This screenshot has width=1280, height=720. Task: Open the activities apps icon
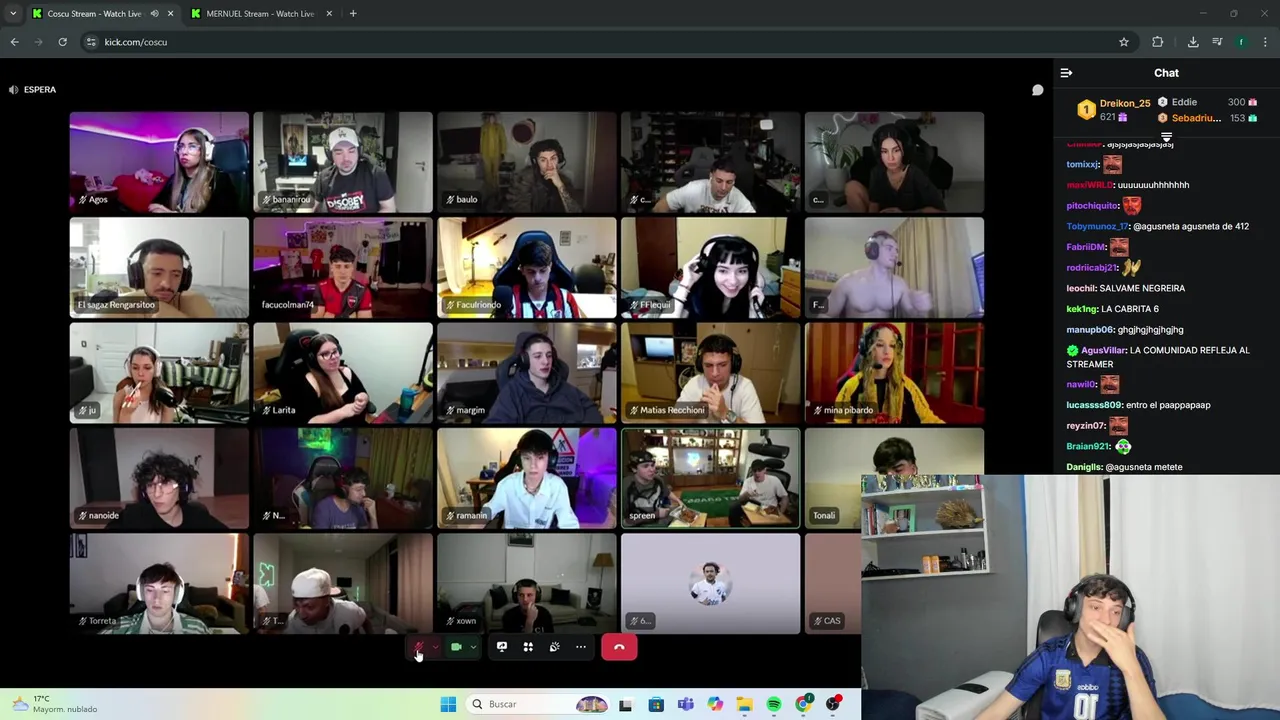pyautogui.click(x=528, y=647)
